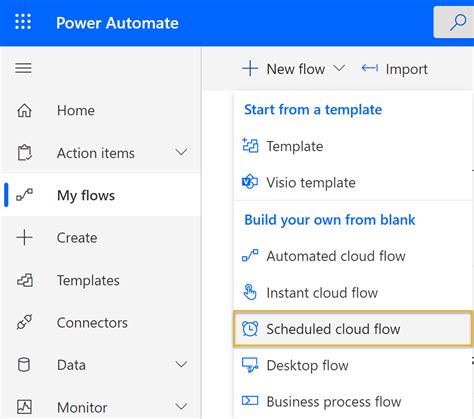Image resolution: width=474 pixels, height=419 pixels.
Task: Click the Home house icon
Action: coord(24,110)
